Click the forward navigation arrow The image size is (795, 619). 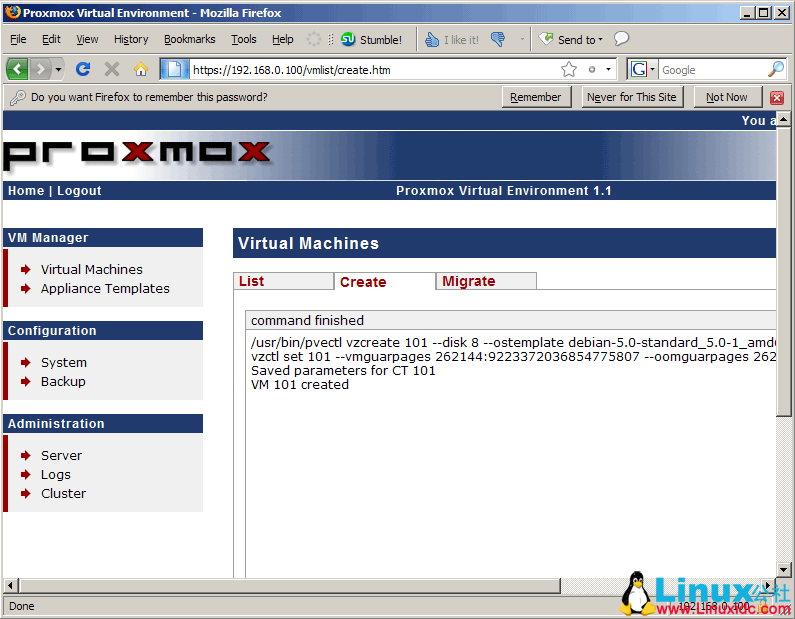pyautogui.click(x=41, y=69)
